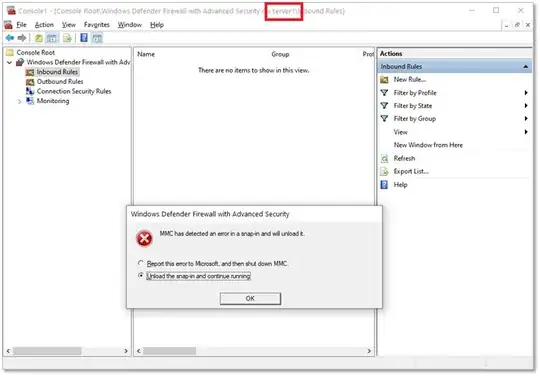Click the MMC console icon in menu bar
The image size is (540, 376).
pos(8,25)
